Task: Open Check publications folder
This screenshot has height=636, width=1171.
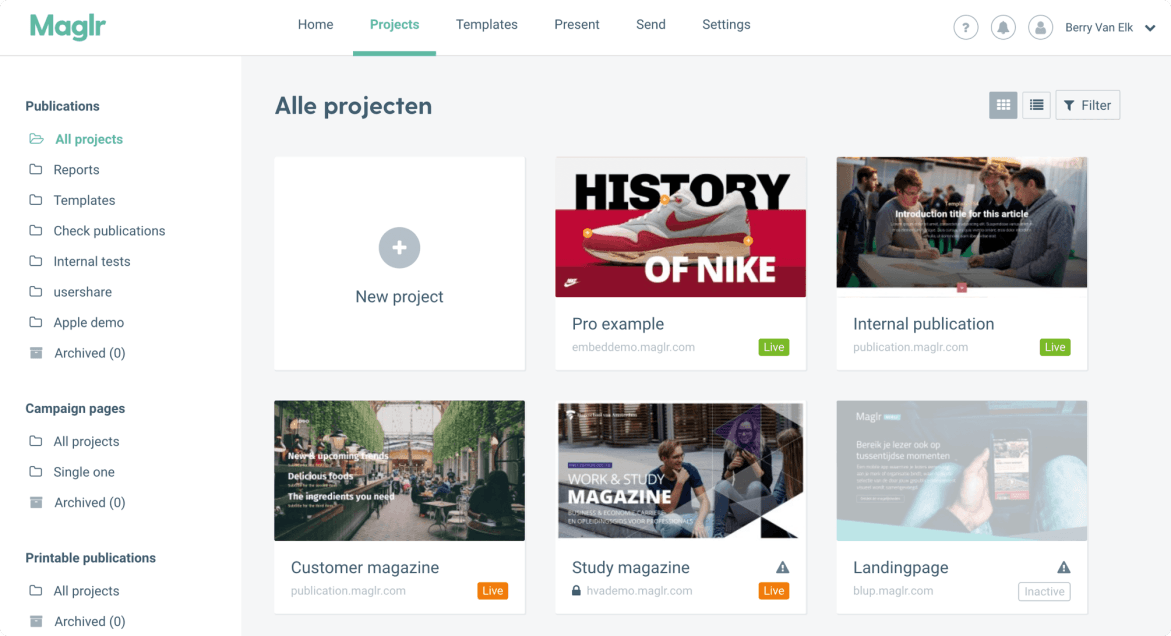Action: click(109, 231)
